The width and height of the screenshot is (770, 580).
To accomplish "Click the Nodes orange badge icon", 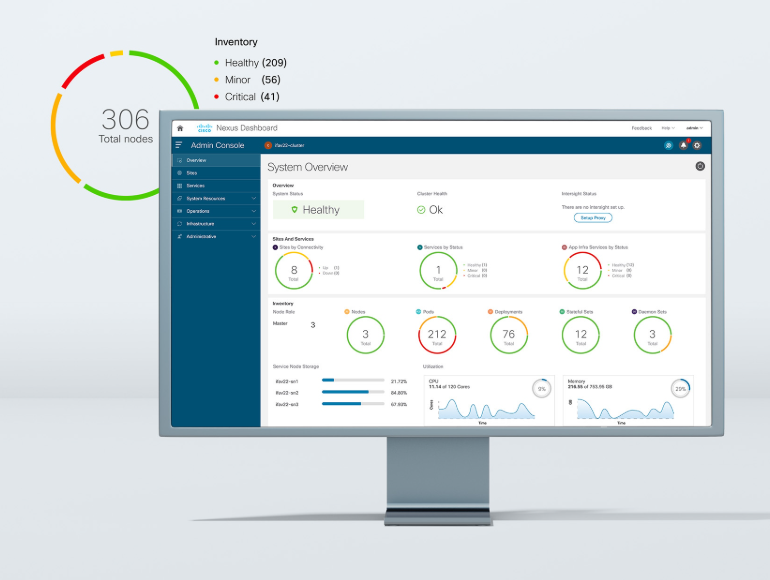I will (x=347, y=312).
